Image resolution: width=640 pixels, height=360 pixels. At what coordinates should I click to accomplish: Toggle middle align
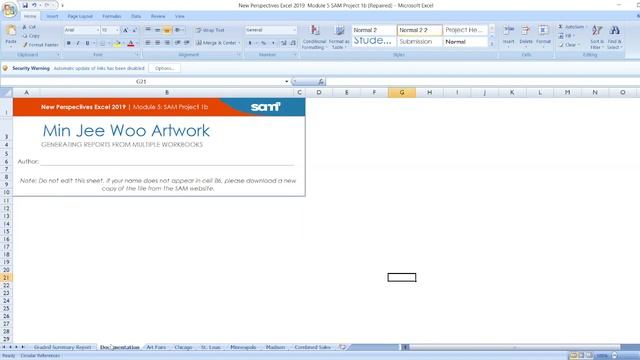point(158,30)
